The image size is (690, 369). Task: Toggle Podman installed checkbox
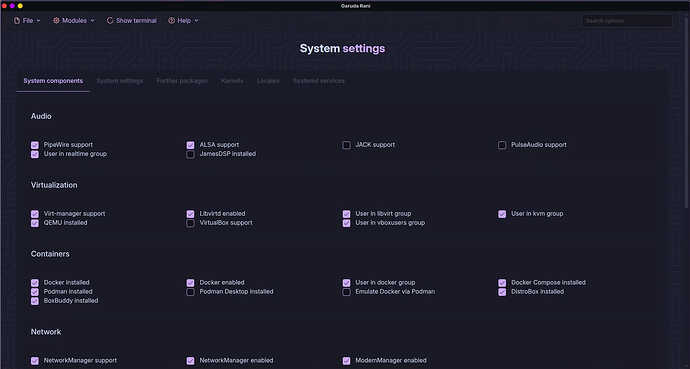point(35,292)
